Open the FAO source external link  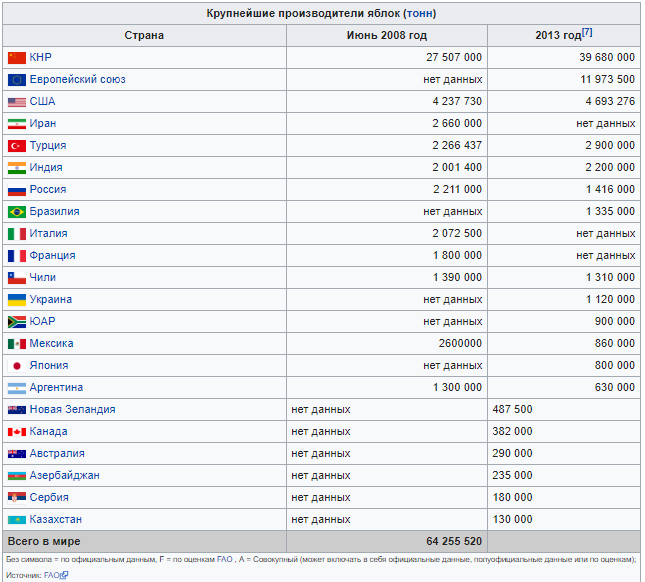pos(51,575)
